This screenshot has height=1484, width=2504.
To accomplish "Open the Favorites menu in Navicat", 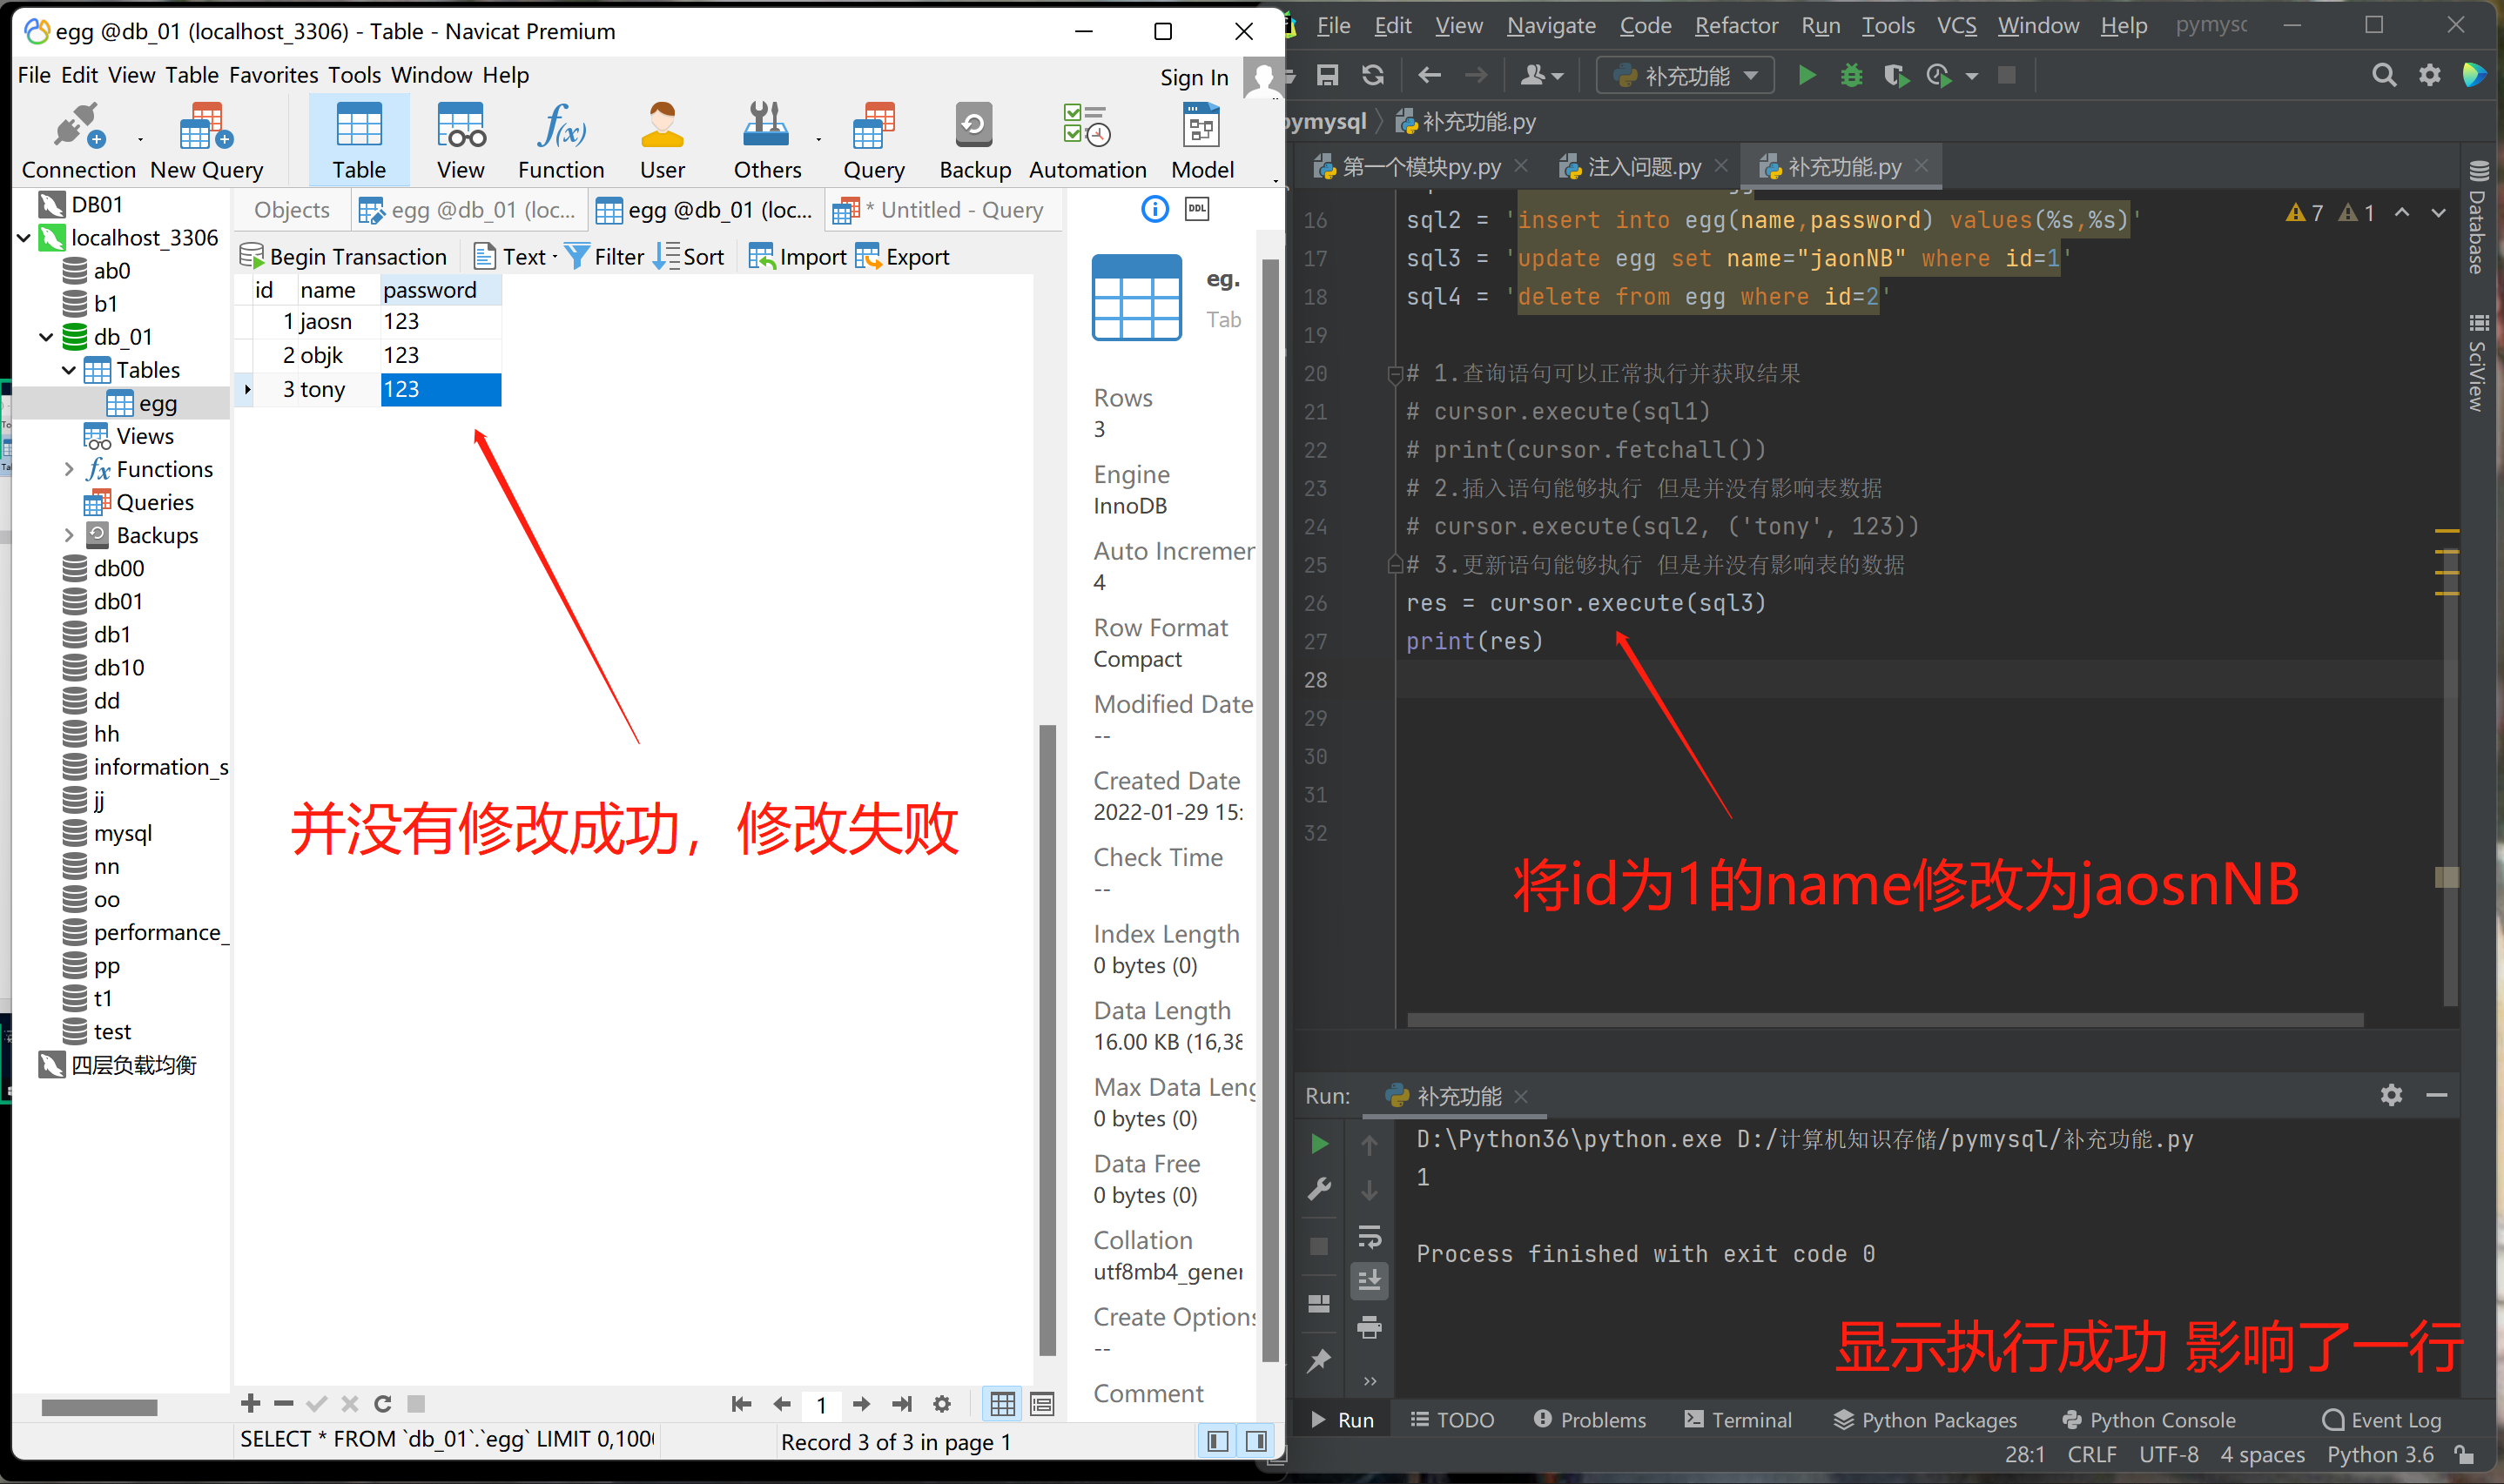I will (x=273, y=75).
